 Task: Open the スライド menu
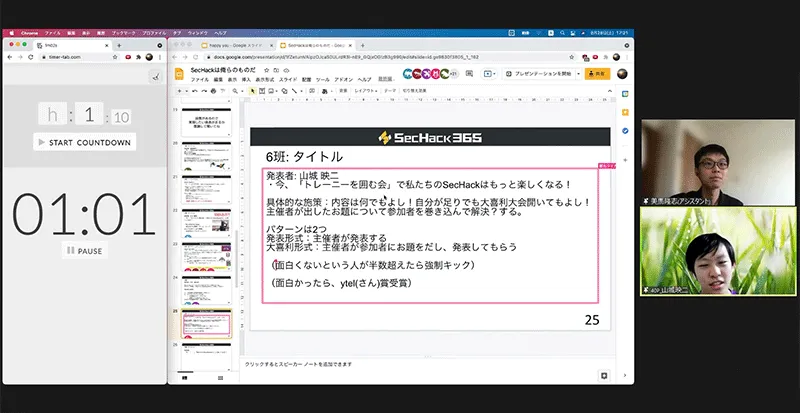[288, 80]
